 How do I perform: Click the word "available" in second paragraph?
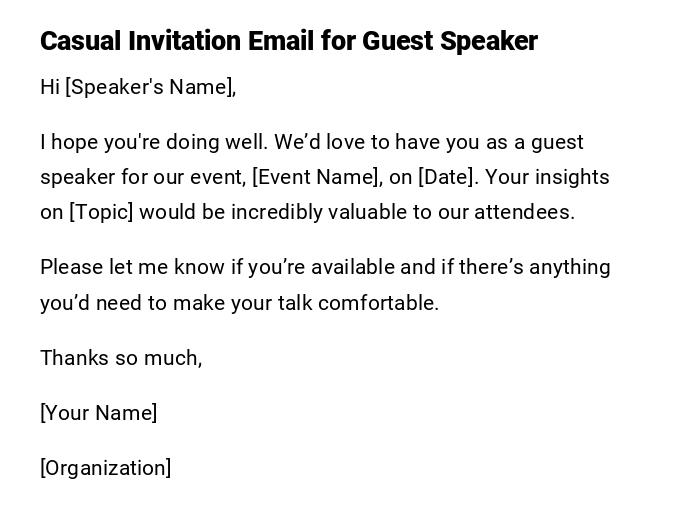(351, 267)
